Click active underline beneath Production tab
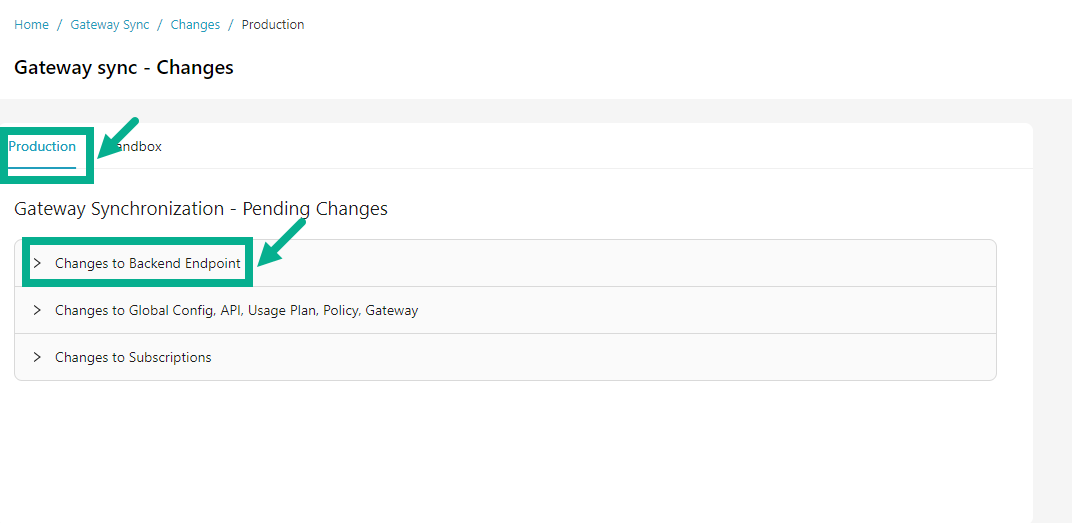The width and height of the screenshot is (1072, 523). [42, 167]
